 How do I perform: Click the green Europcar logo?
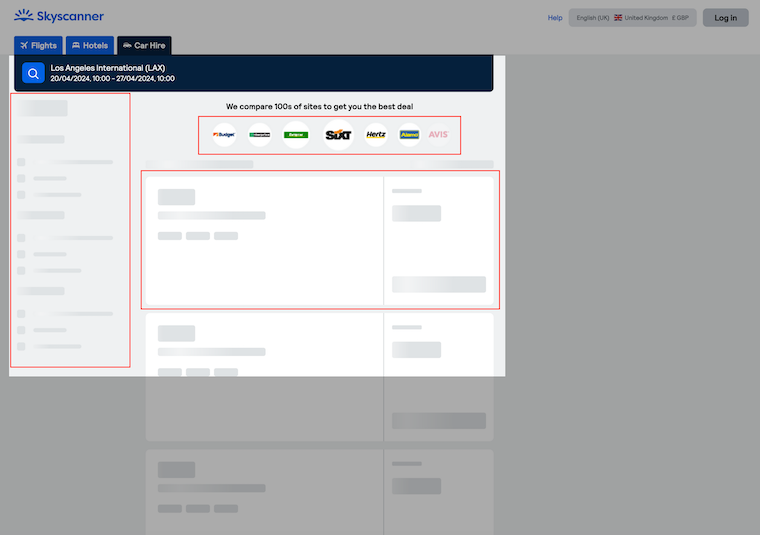point(296,135)
